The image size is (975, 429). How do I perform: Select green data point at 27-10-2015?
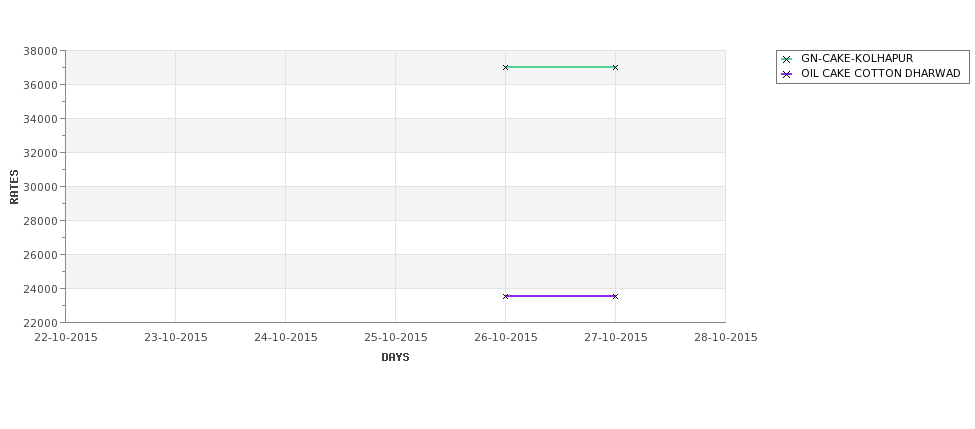(616, 67)
